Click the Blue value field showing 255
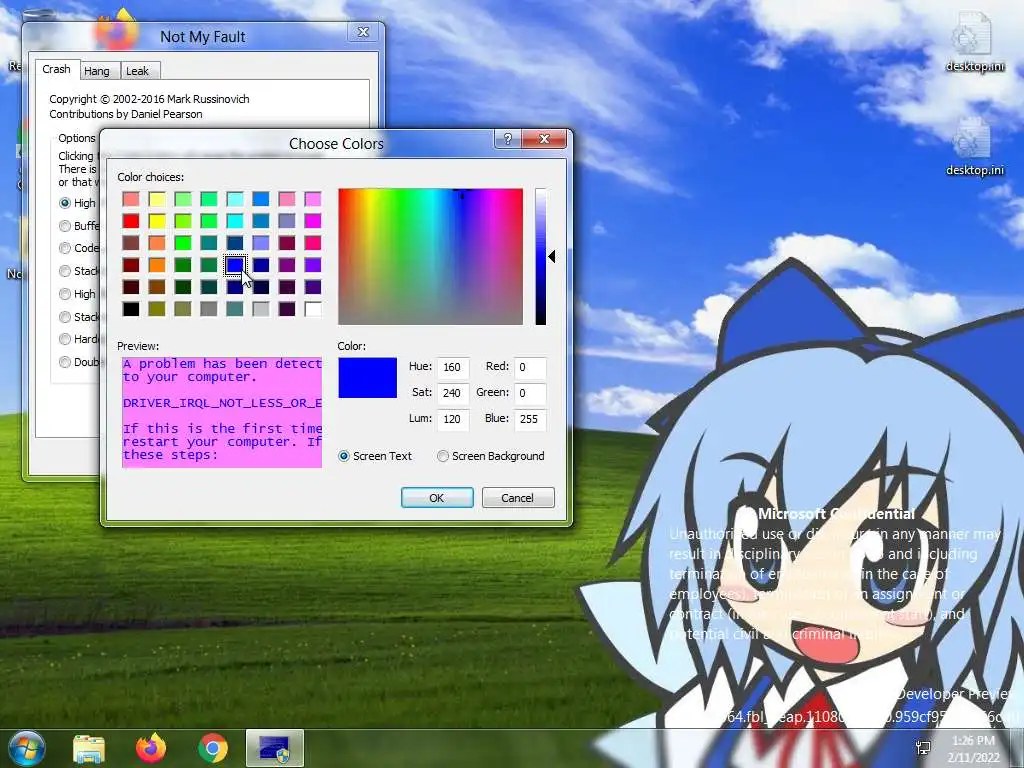This screenshot has width=1024, height=768. [x=530, y=419]
